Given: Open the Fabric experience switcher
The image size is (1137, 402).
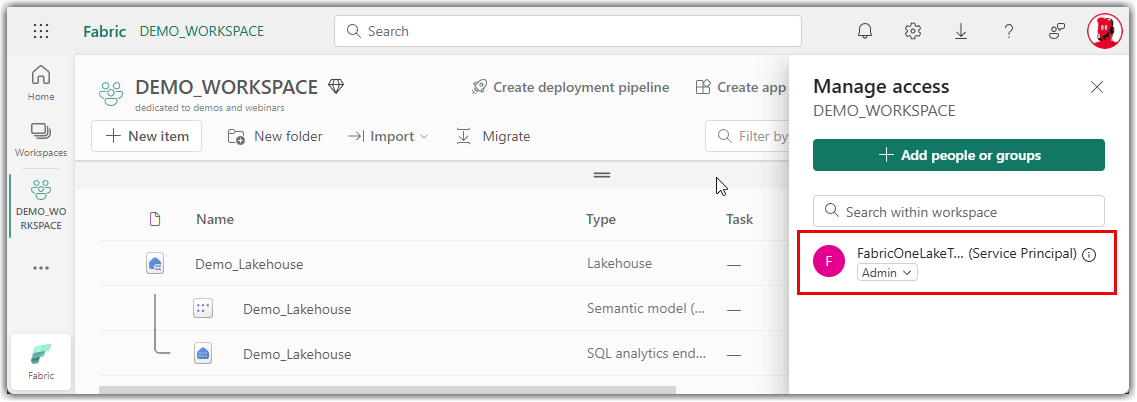Looking at the screenshot, I should click(41, 361).
